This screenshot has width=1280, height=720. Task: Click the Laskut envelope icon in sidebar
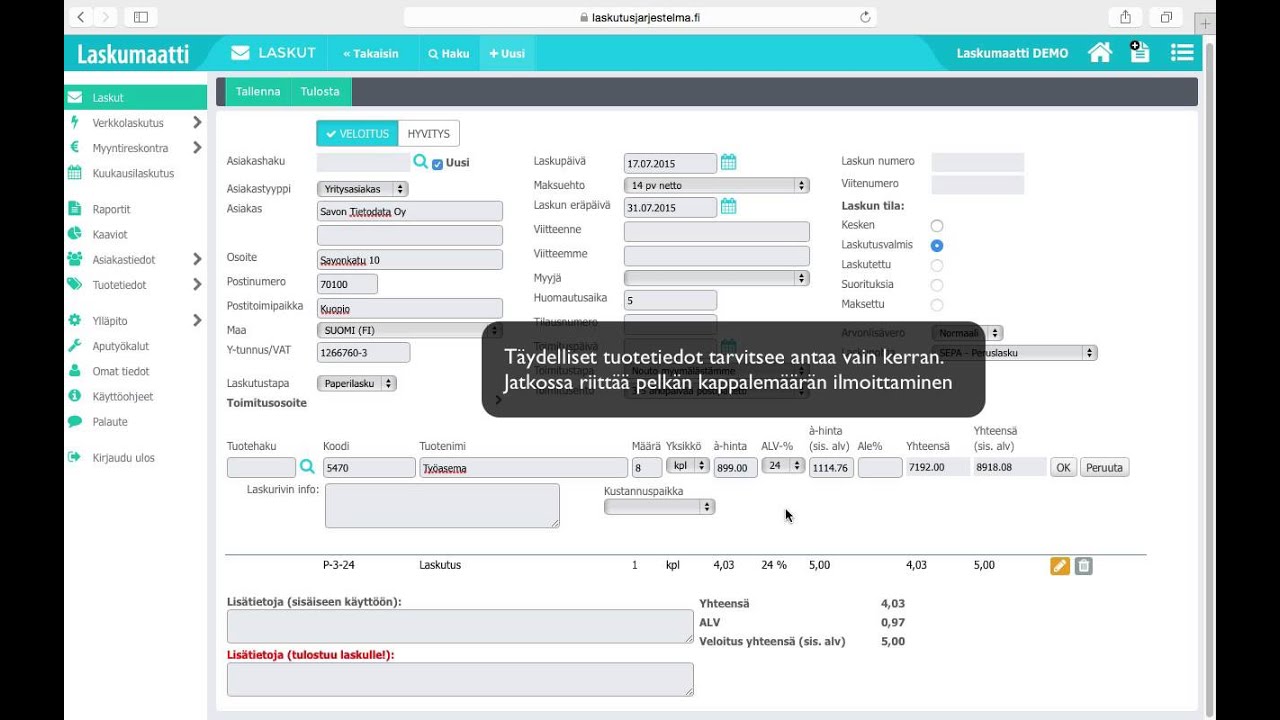[x=74, y=98]
